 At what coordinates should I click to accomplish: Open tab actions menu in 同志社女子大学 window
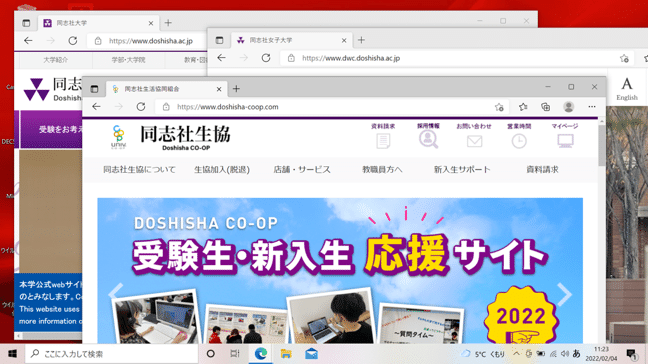click(x=219, y=40)
